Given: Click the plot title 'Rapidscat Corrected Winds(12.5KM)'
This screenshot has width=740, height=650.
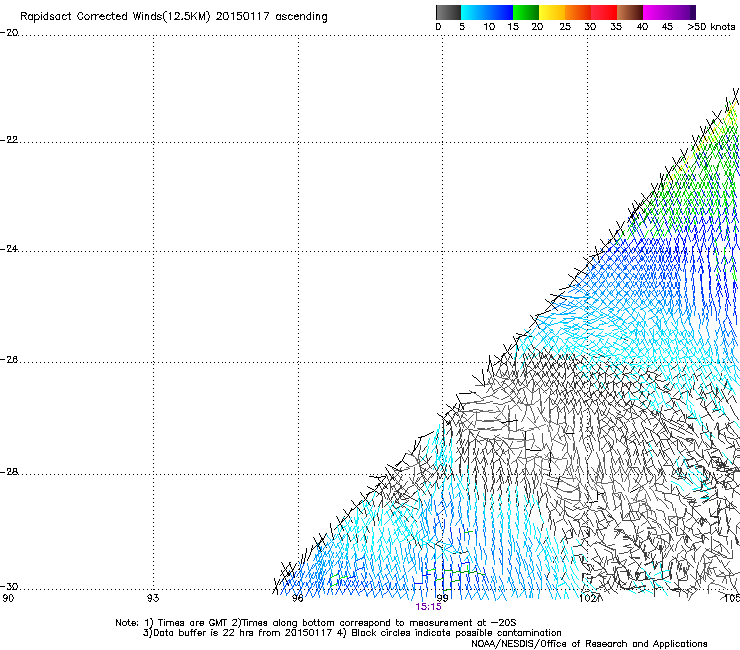Looking at the screenshot, I should click(x=115, y=17).
